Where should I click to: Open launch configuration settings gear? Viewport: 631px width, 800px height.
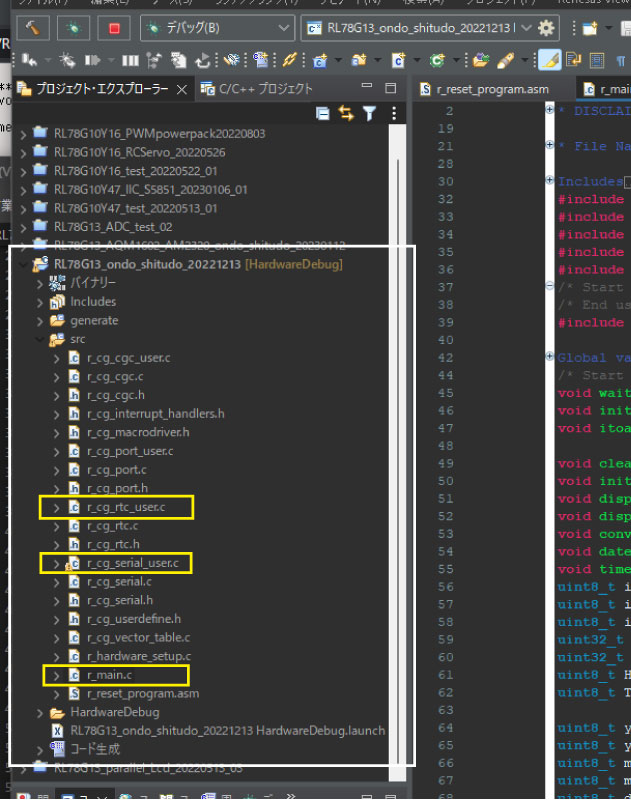tap(546, 28)
